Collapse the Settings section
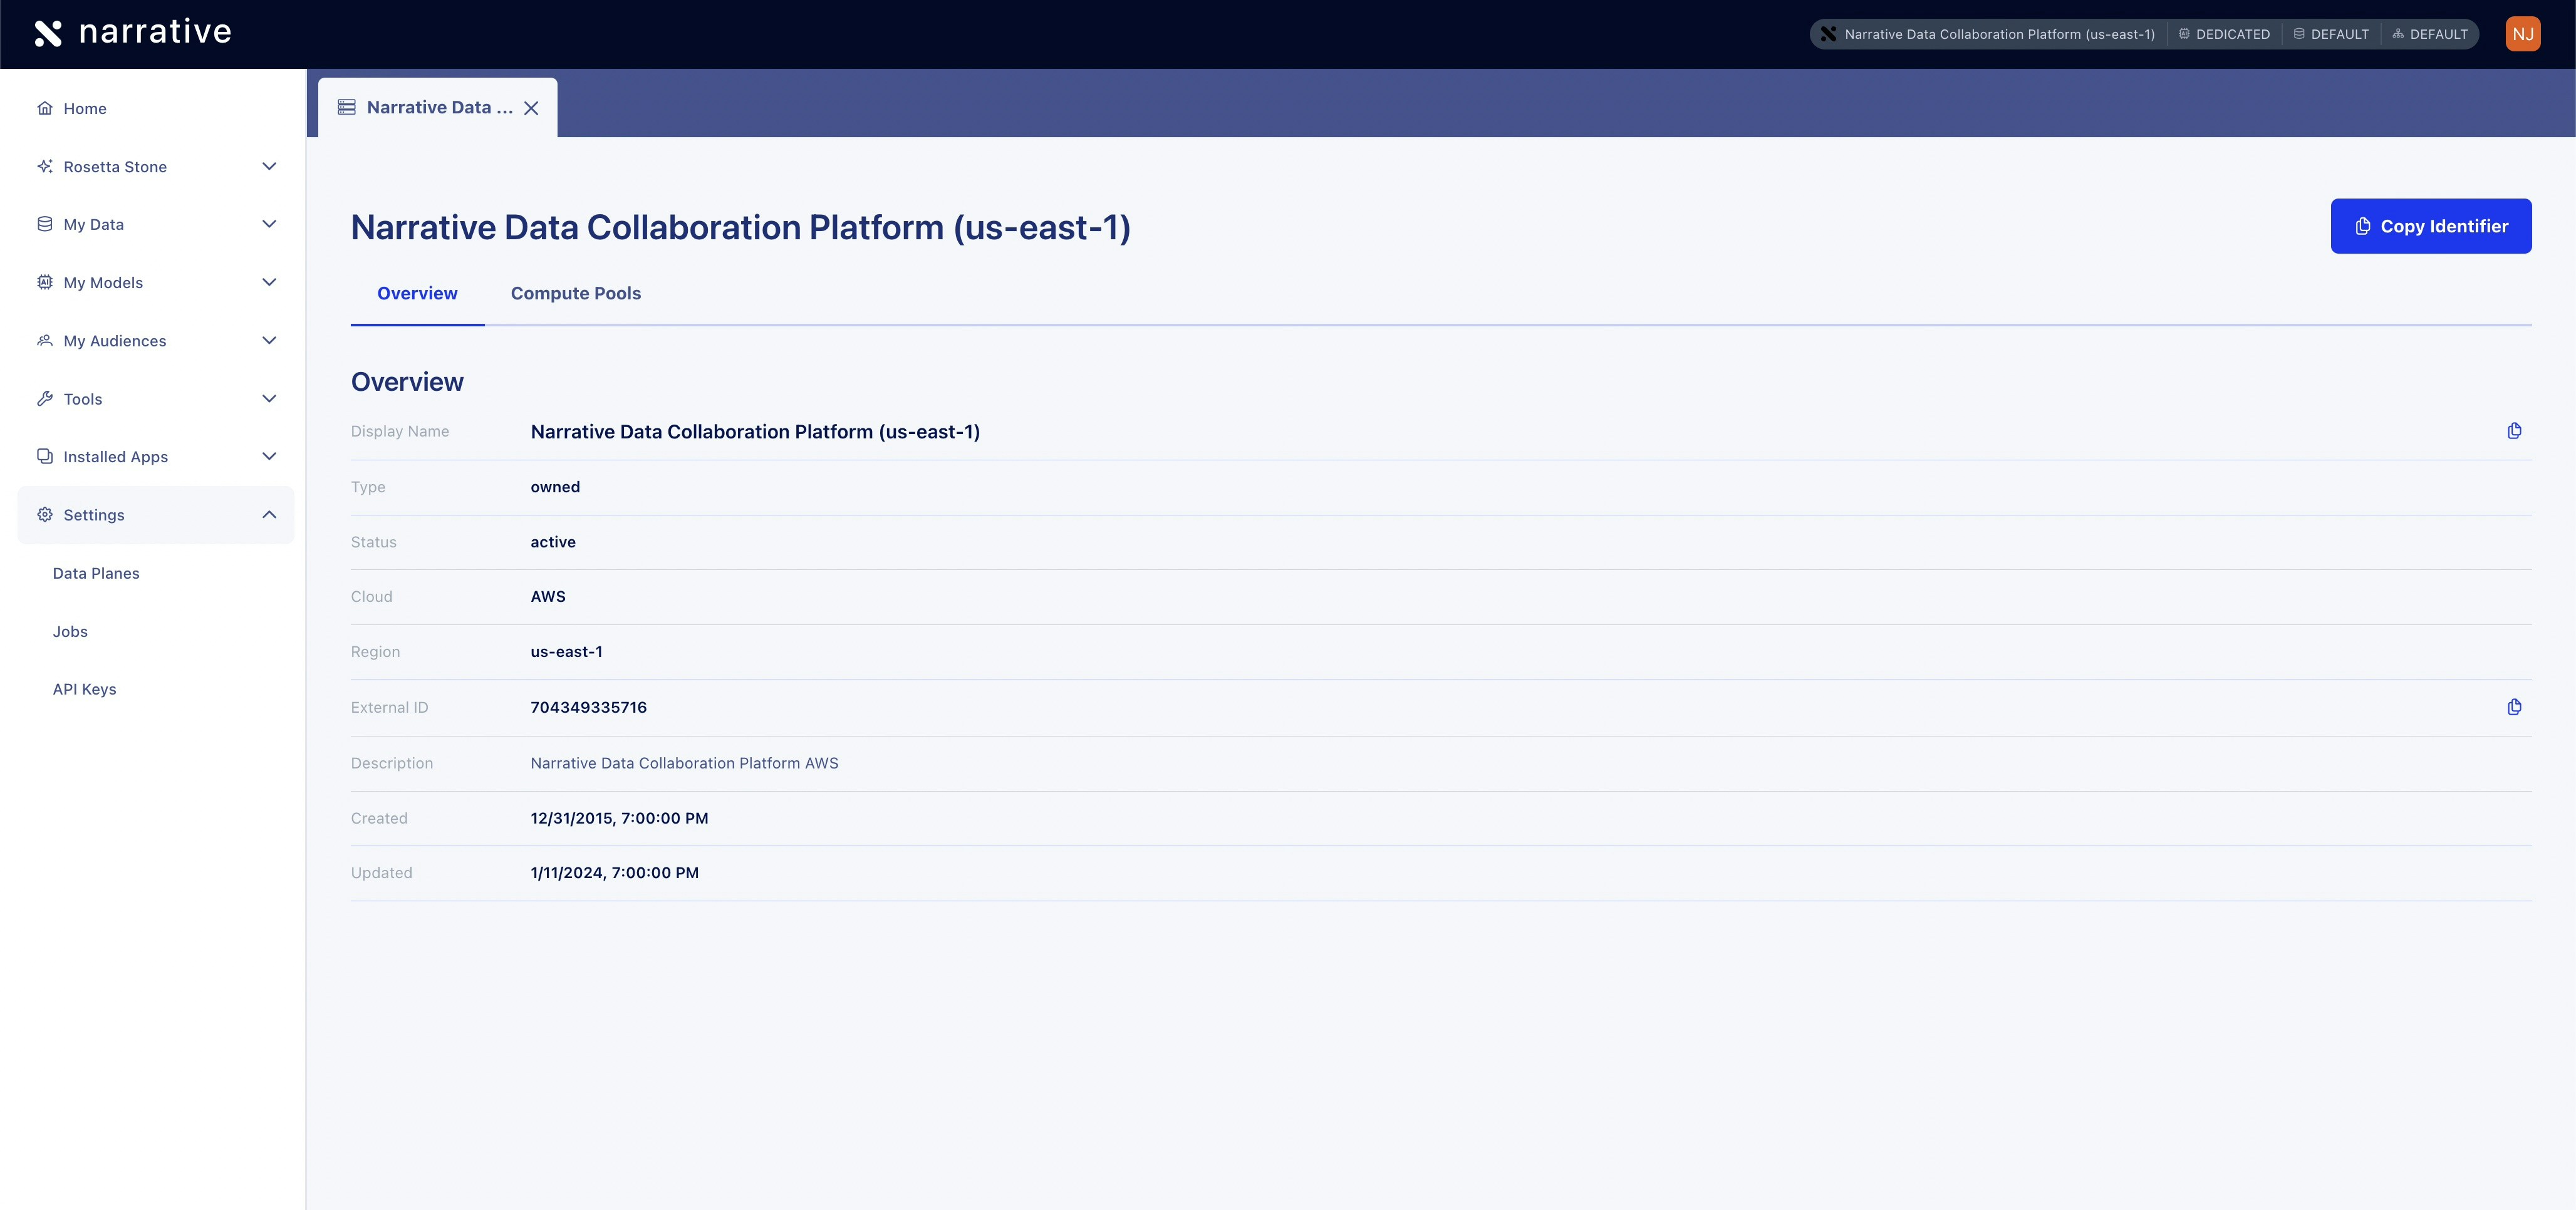The width and height of the screenshot is (2576, 1210). [x=268, y=514]
